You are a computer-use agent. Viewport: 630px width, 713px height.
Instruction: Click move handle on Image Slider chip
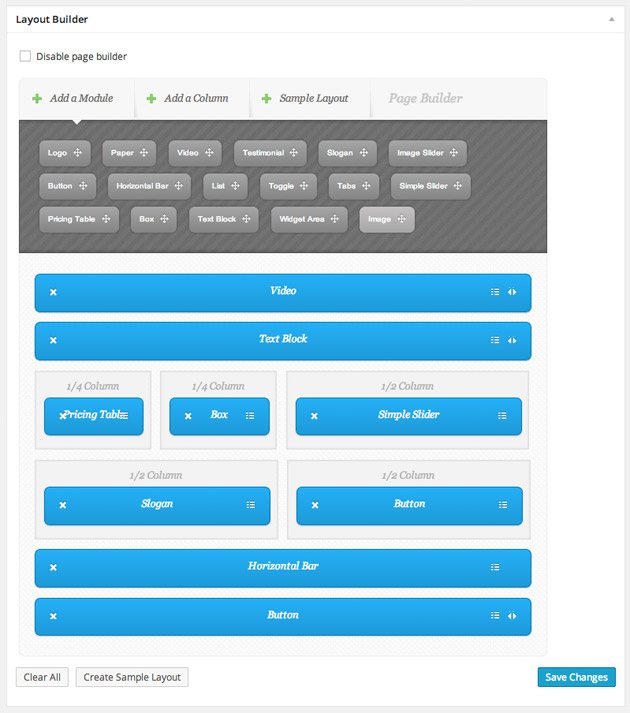click(x=454, y=152)
